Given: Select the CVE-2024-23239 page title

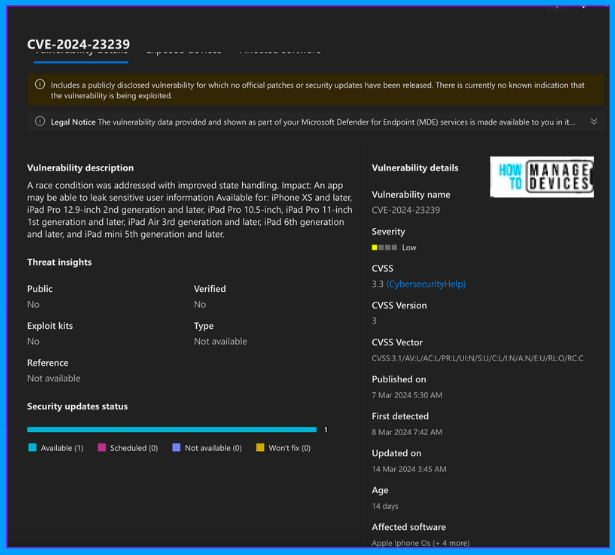Looking at the screenshot, I should (x=78, y=44).
